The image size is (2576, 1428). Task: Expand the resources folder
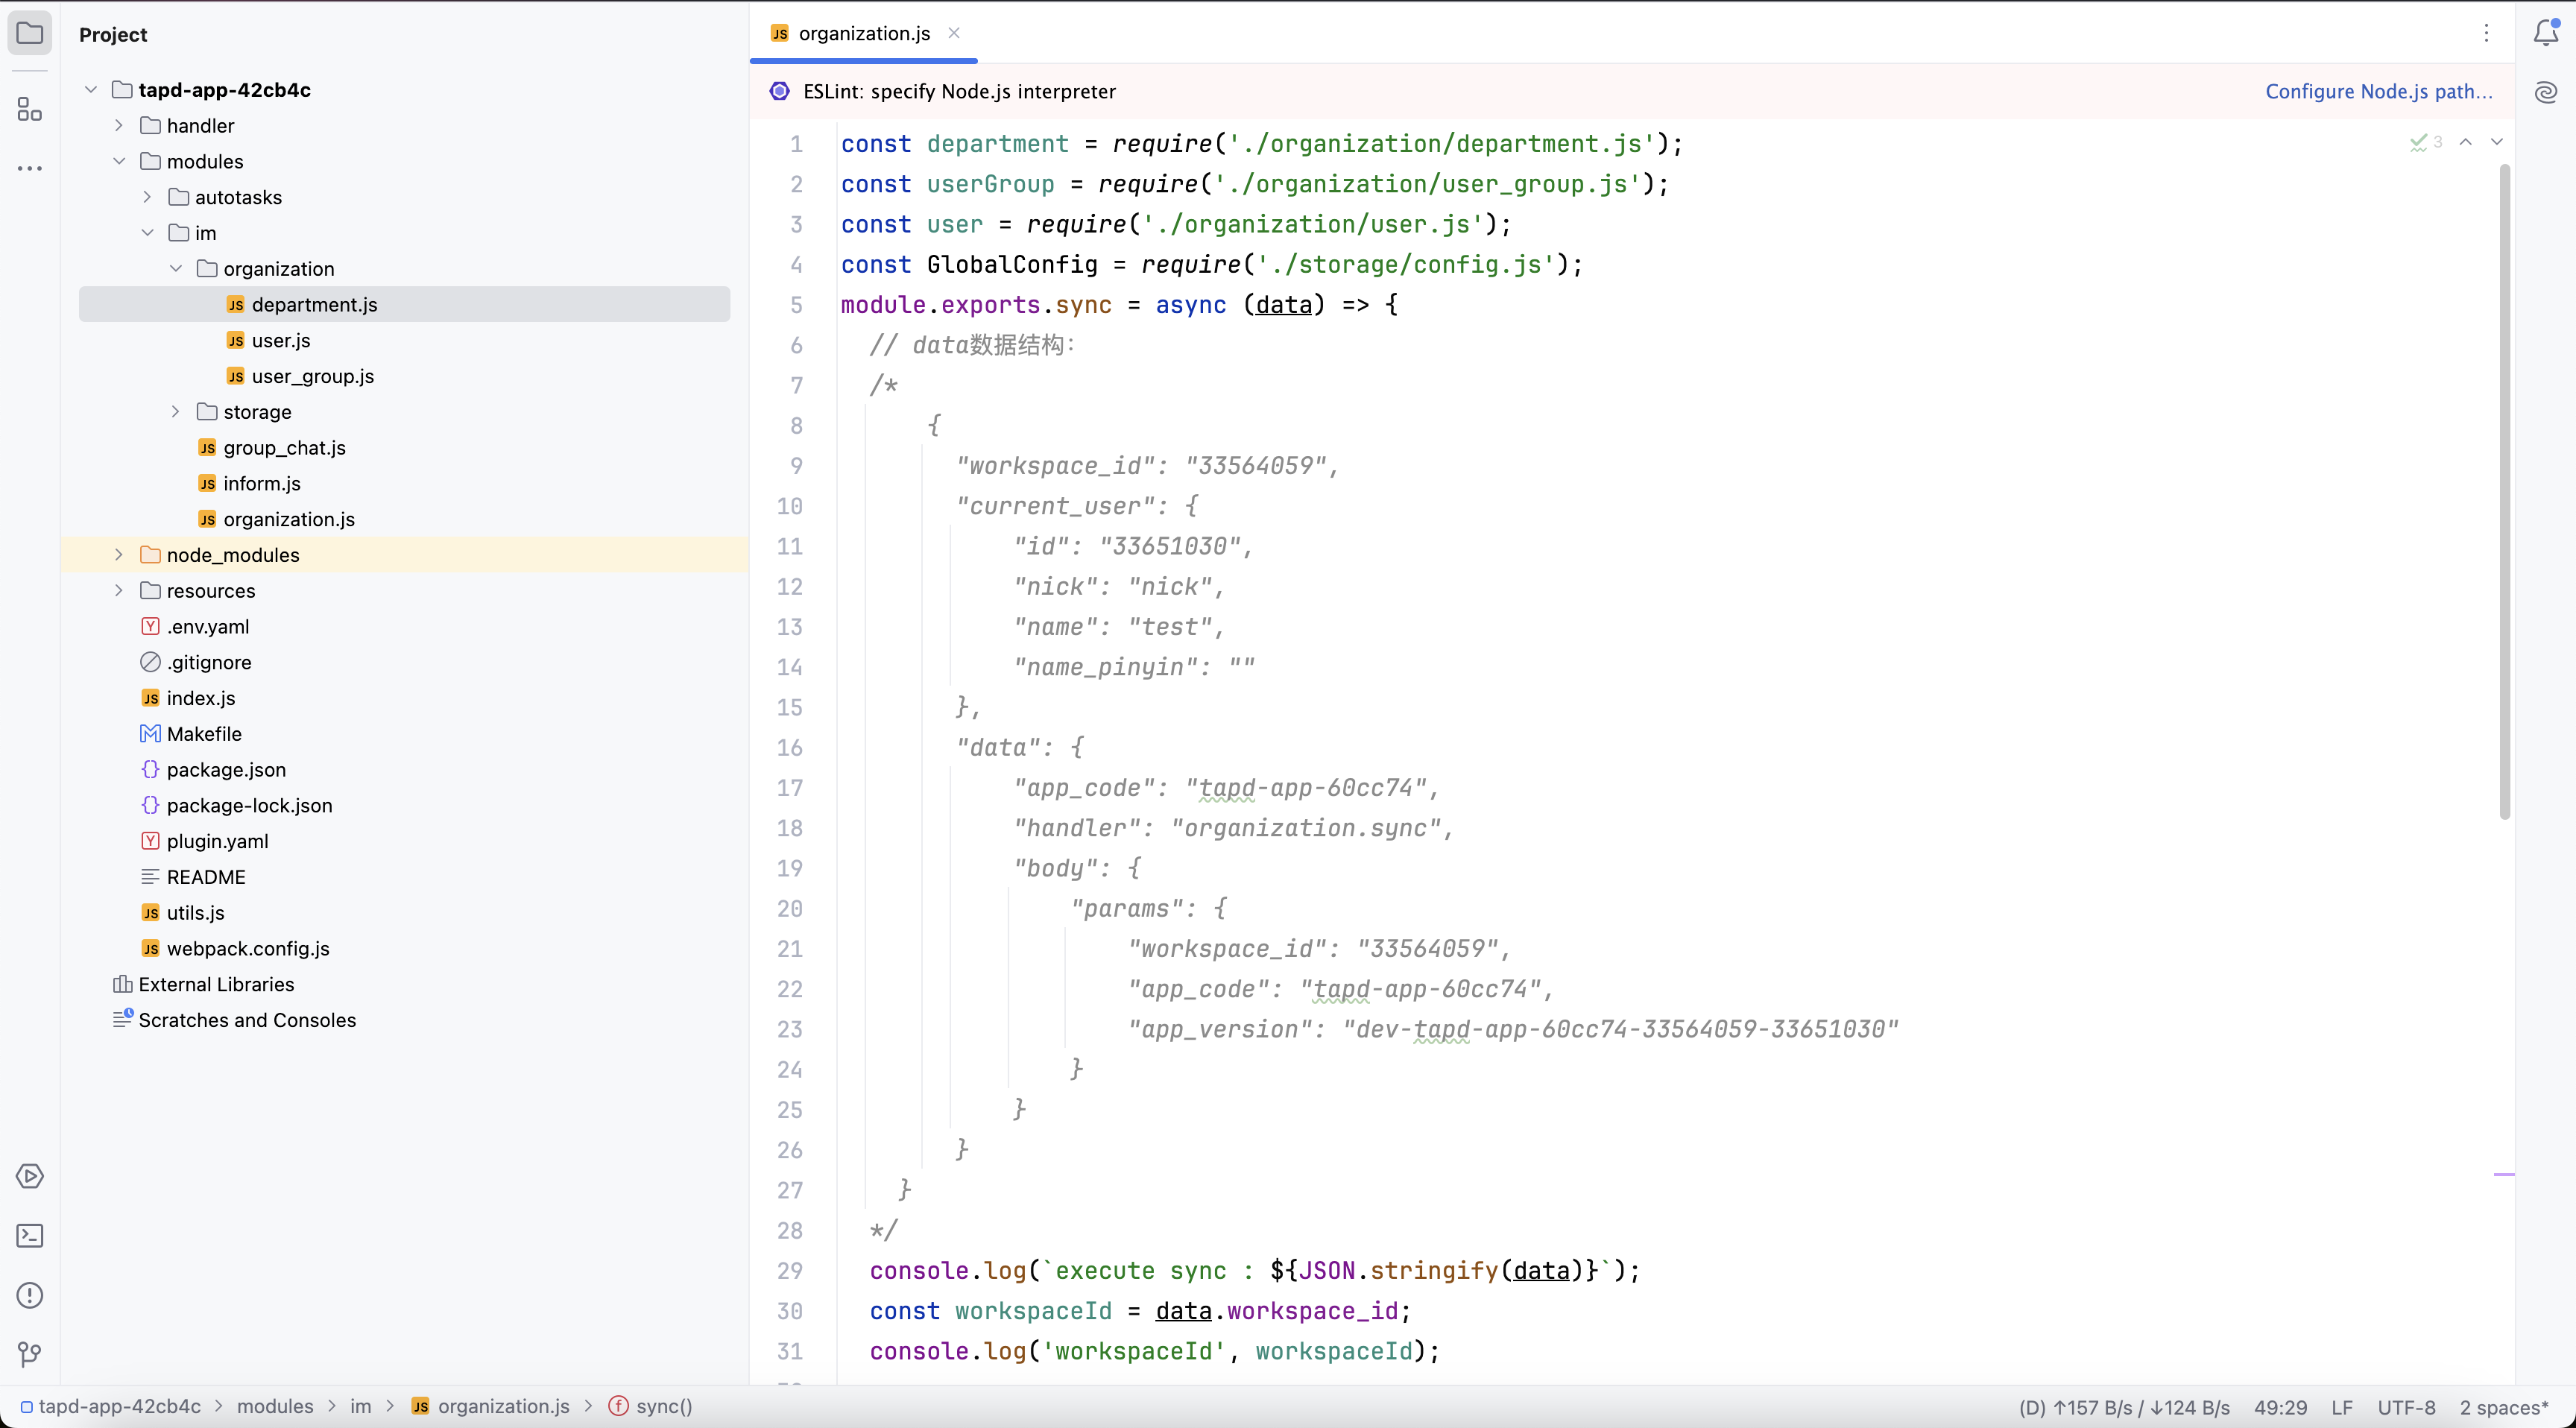pos(119,590)
